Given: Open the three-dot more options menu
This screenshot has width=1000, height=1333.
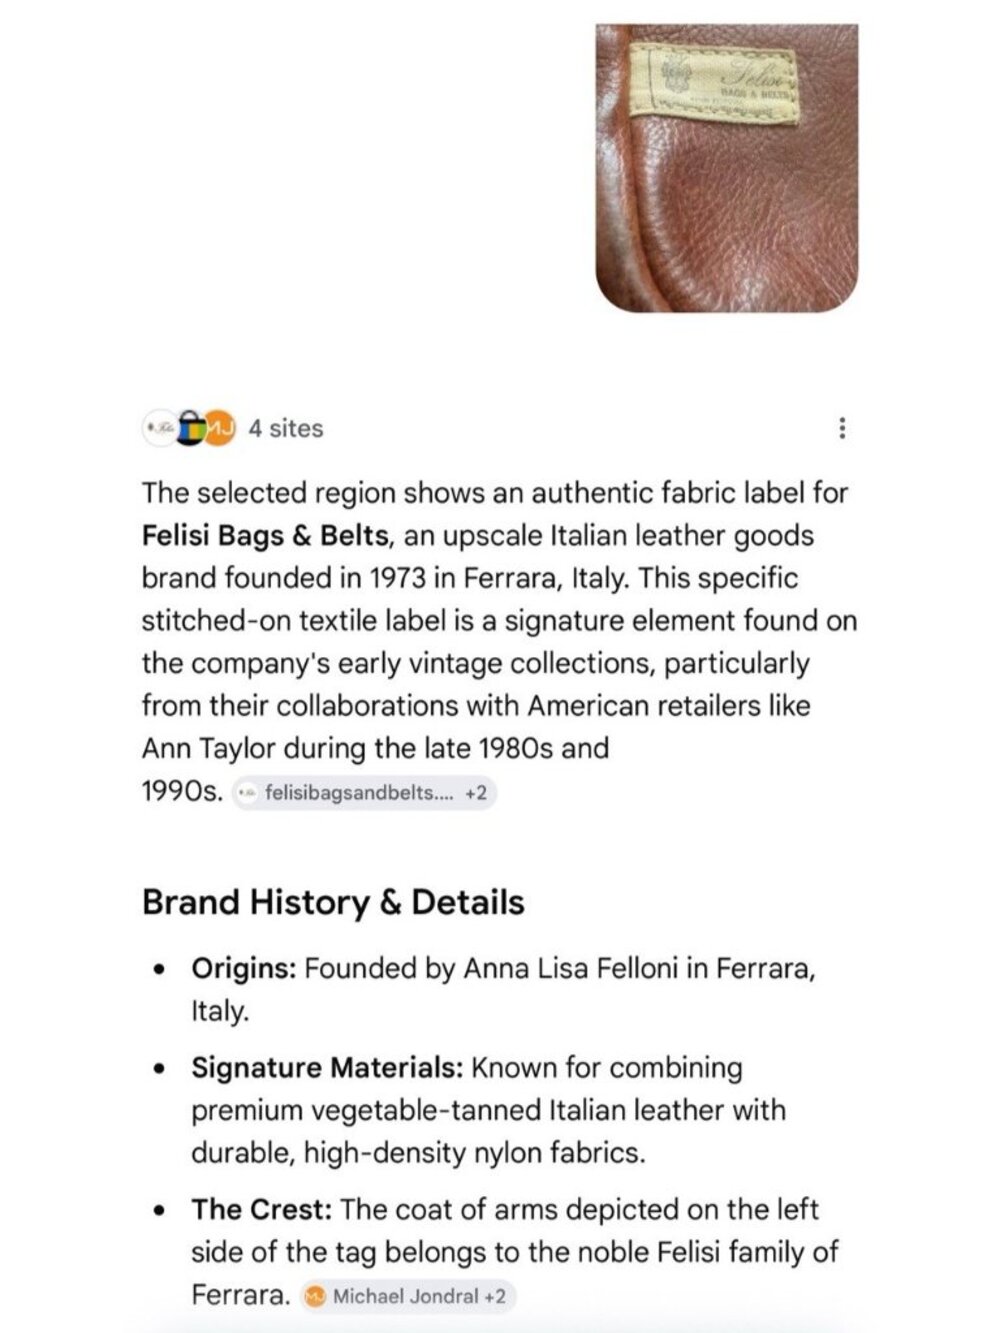Looking at the screenshot, I should (842, 428).
